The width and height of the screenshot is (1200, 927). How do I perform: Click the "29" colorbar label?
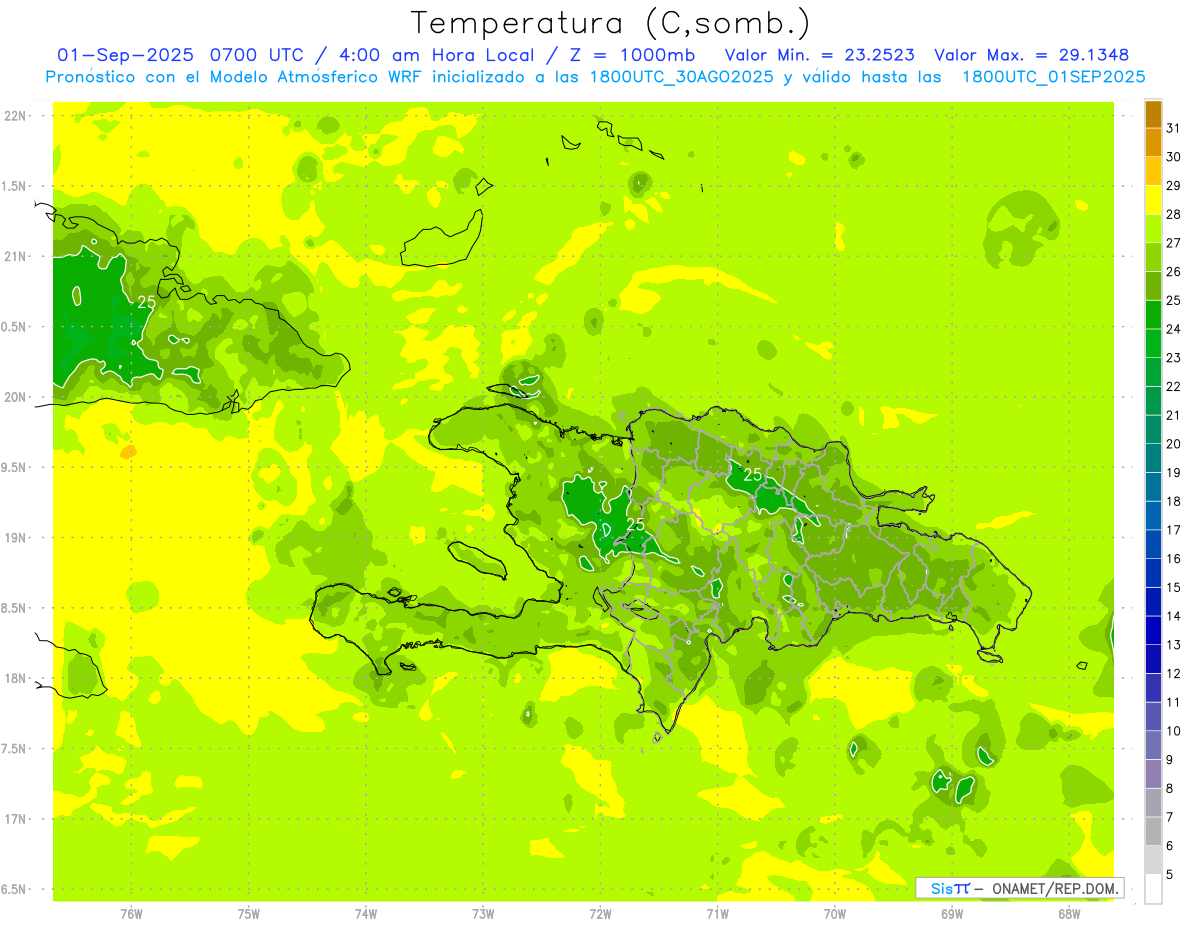click(1174, 185)
